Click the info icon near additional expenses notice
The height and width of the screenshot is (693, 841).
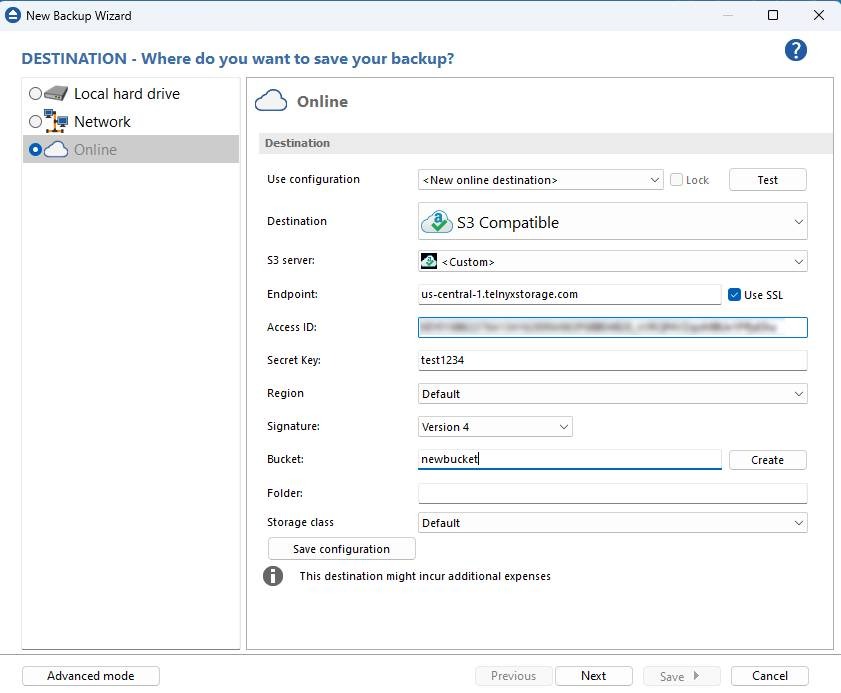[x=273, y=576]
